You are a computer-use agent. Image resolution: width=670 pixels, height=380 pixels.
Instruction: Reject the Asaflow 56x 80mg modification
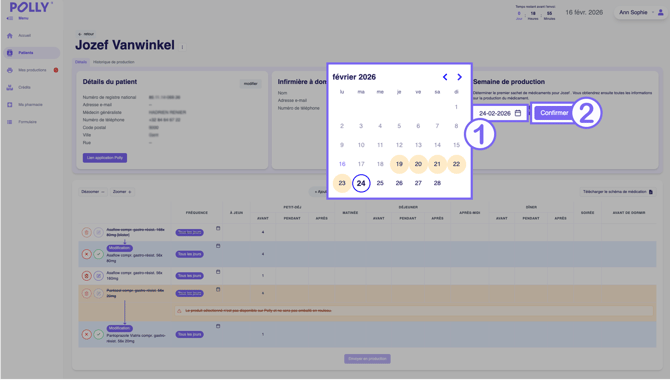[x=86, y=254]
